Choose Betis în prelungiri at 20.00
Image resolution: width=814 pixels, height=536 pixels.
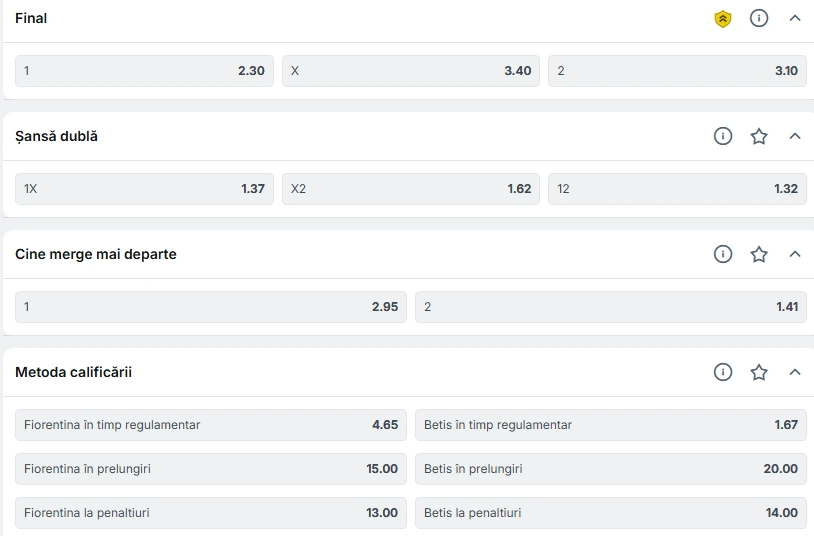[x=610, y=468]
